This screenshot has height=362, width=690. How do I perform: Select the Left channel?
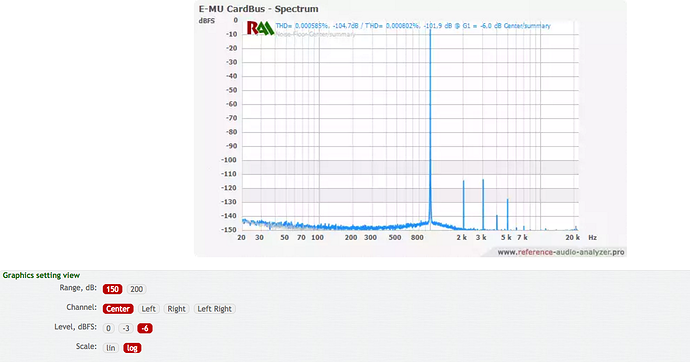(x=148, y=309)
